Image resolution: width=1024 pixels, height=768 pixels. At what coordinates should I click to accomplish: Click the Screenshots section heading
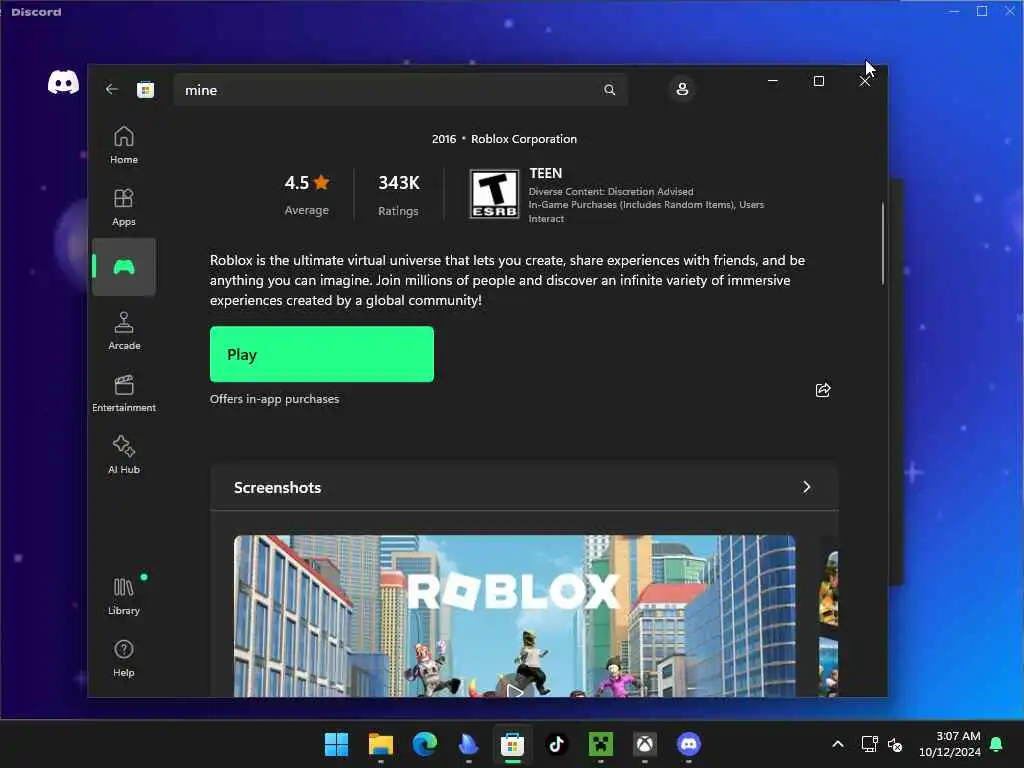278,488
